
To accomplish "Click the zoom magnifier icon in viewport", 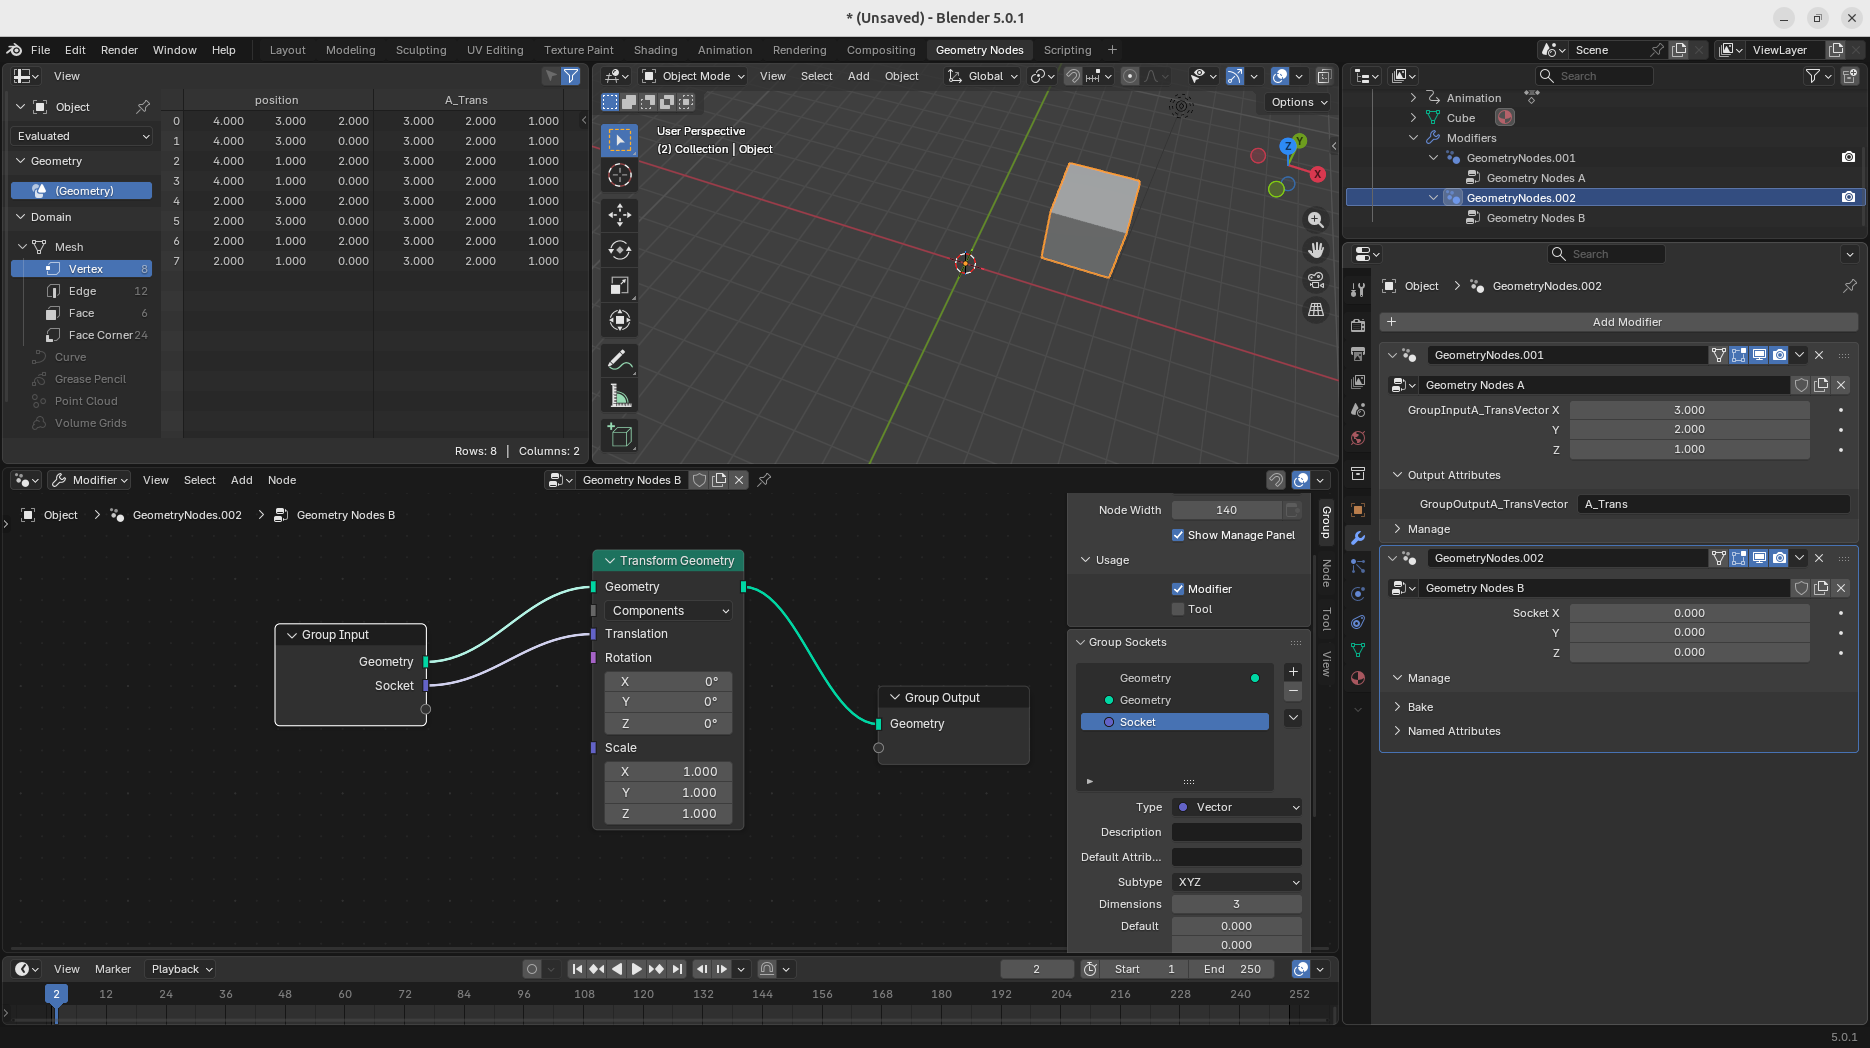I will click(1316, 220).
